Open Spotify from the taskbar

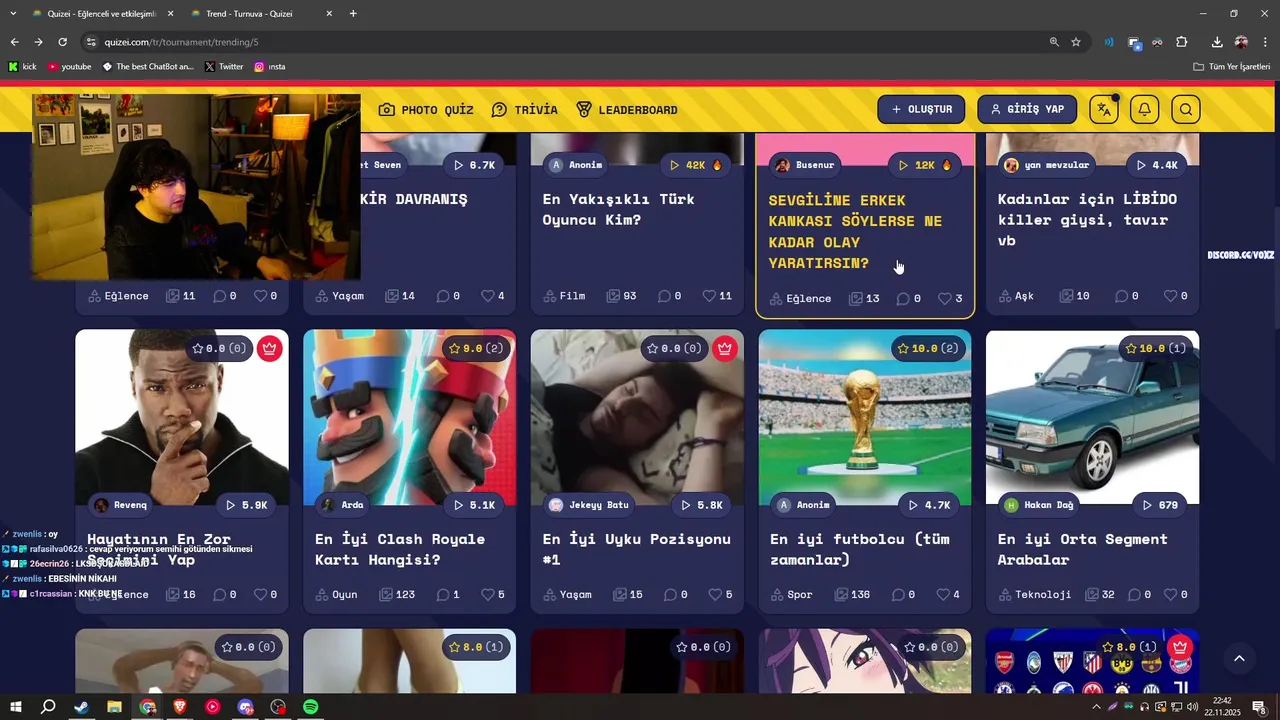[311, 707]
